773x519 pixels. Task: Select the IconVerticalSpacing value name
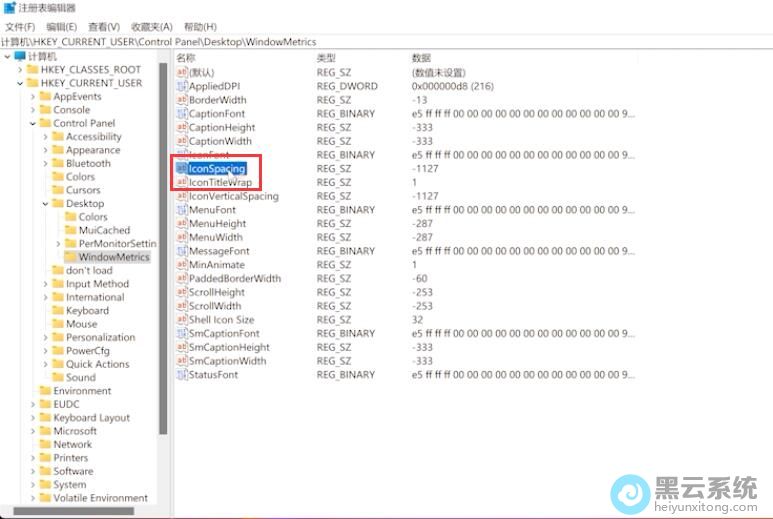[x=234, y=196]
